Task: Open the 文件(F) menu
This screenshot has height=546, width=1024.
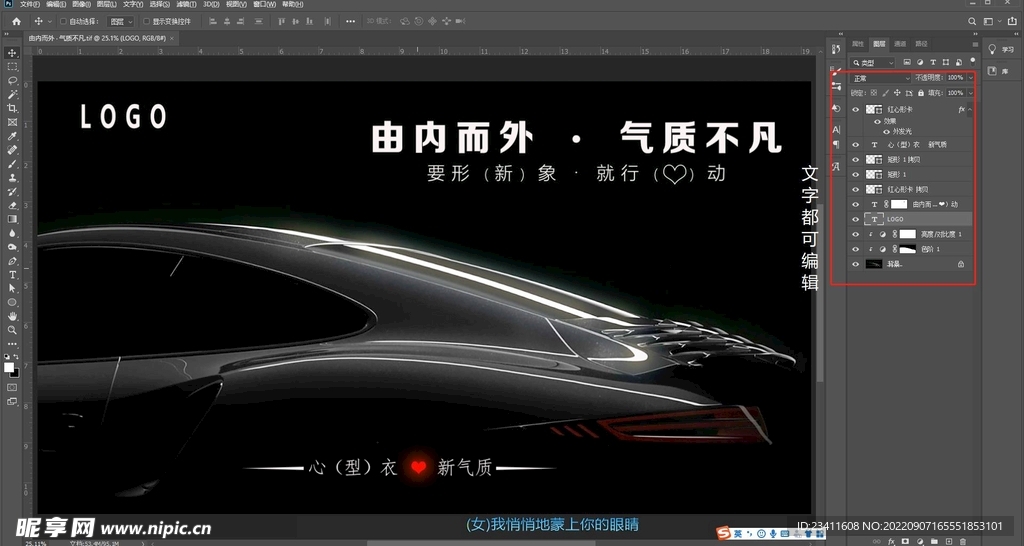Action: [30, 4]
